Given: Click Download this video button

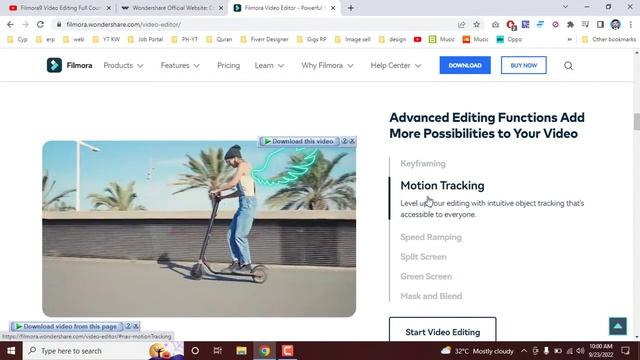Looking at the screenshot, I should (299, 141).
